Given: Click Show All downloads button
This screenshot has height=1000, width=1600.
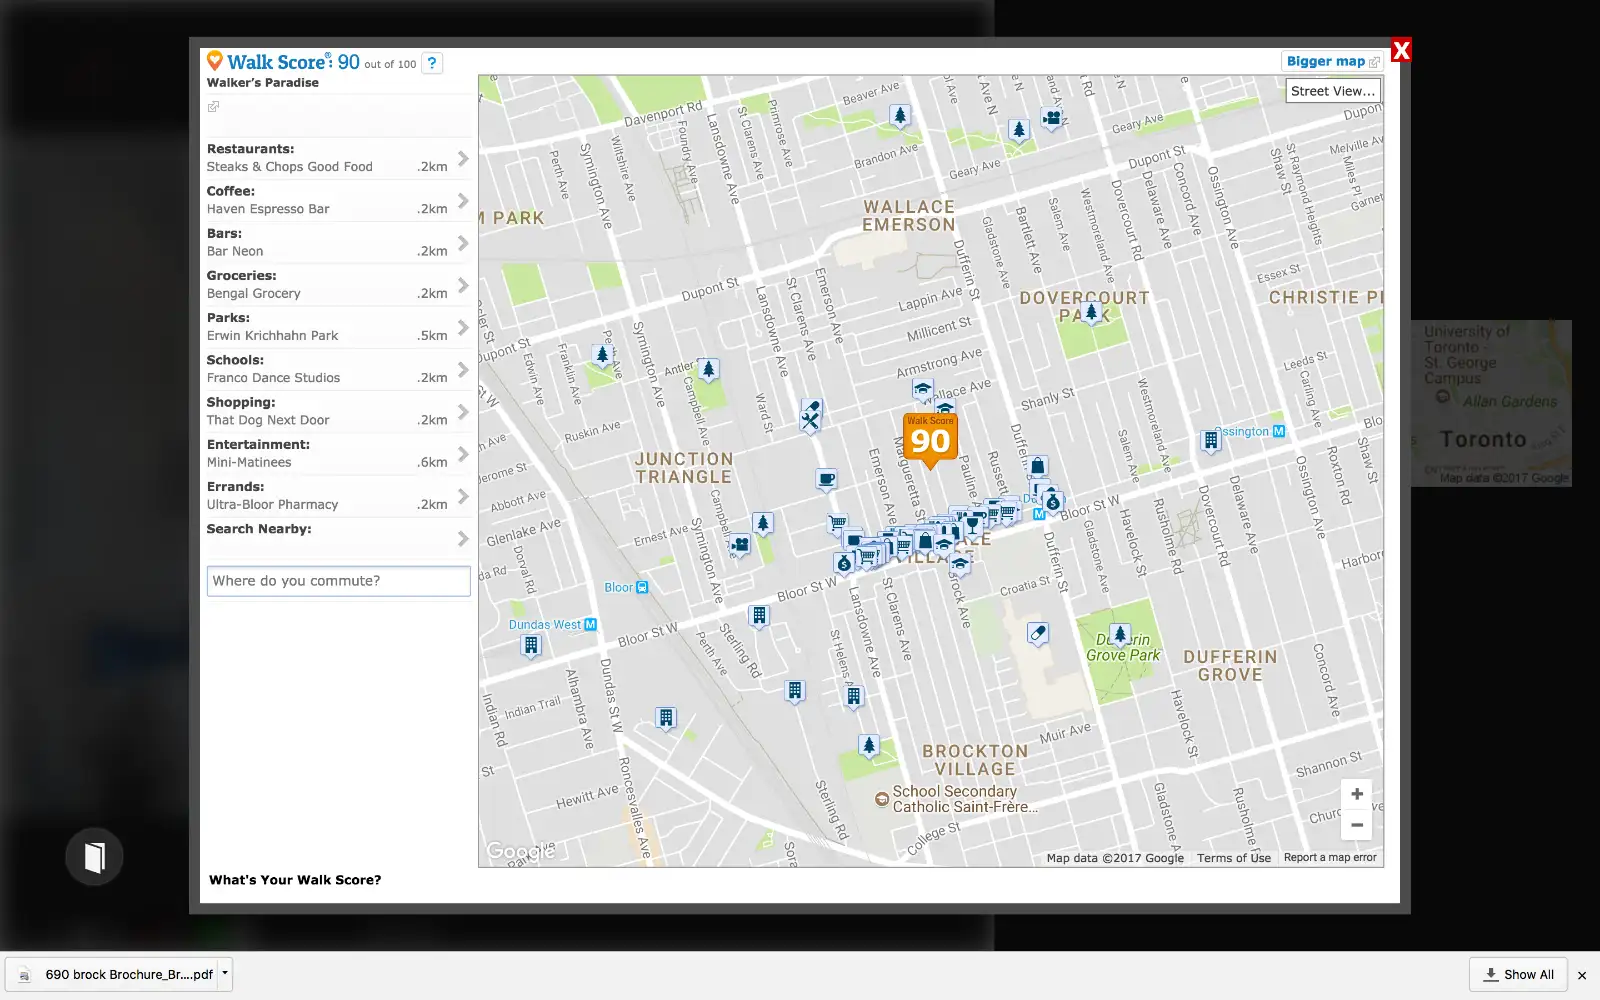Looking at the screenshot, I should click(x=1518, y=975).
